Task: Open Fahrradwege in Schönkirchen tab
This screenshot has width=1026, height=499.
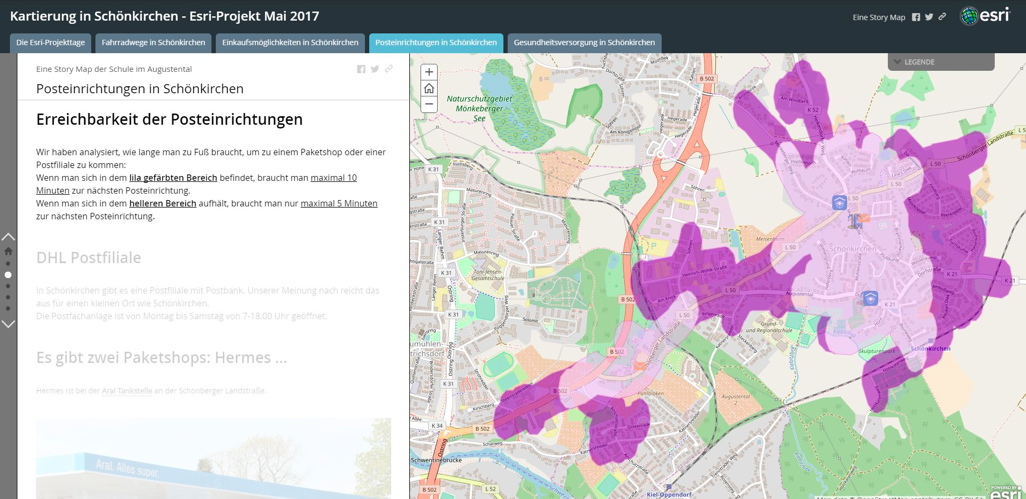Action: click(x=153, y=43)
